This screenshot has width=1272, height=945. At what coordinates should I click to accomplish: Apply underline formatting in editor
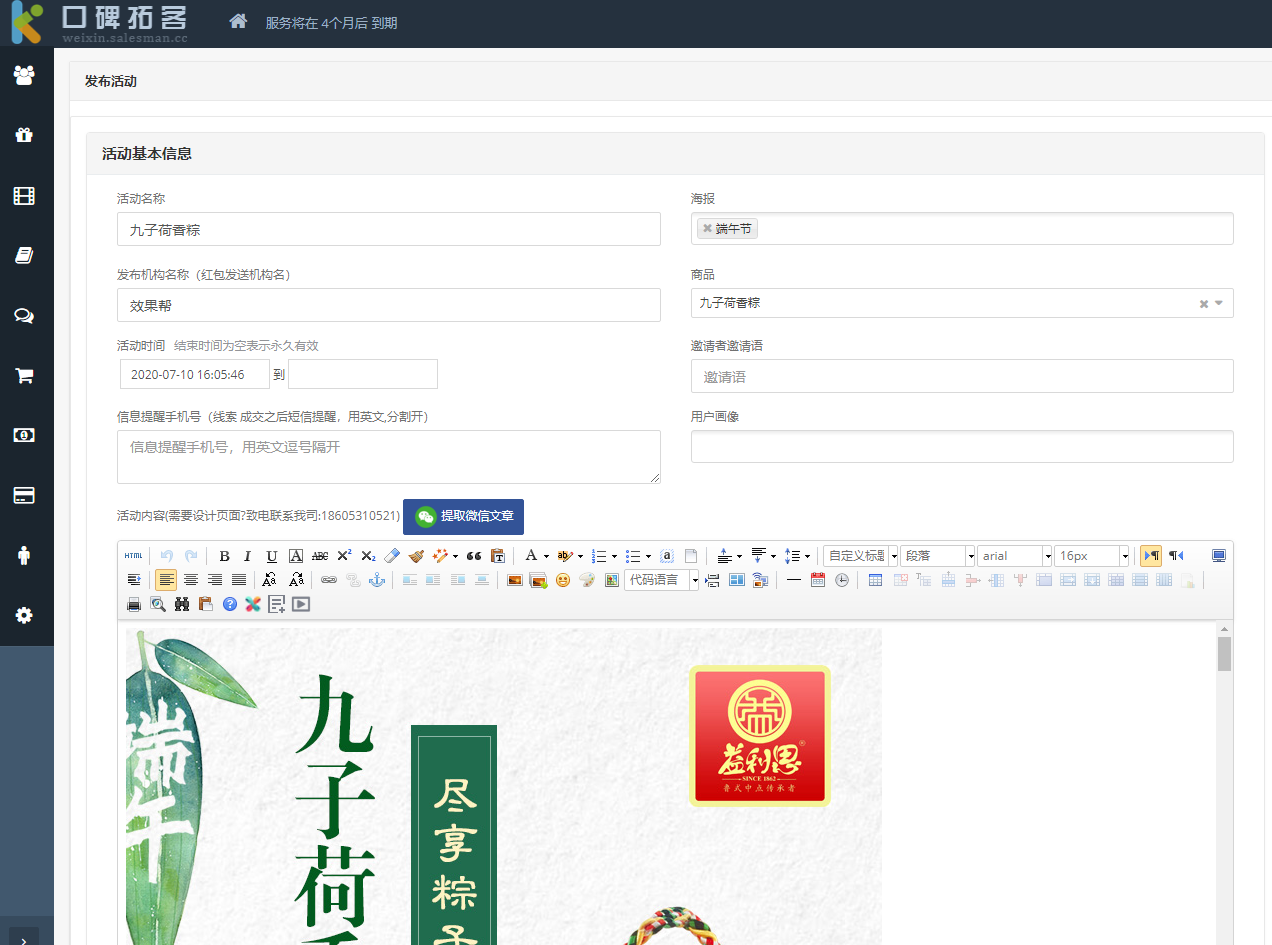point(272,556)
